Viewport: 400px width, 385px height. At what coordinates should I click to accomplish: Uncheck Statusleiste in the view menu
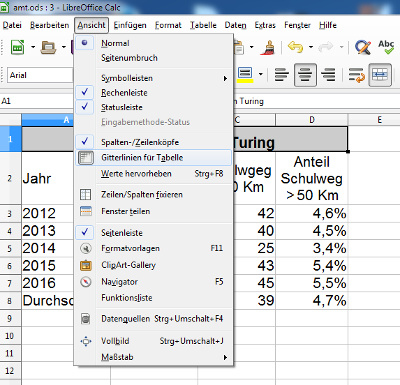[153, 107]
